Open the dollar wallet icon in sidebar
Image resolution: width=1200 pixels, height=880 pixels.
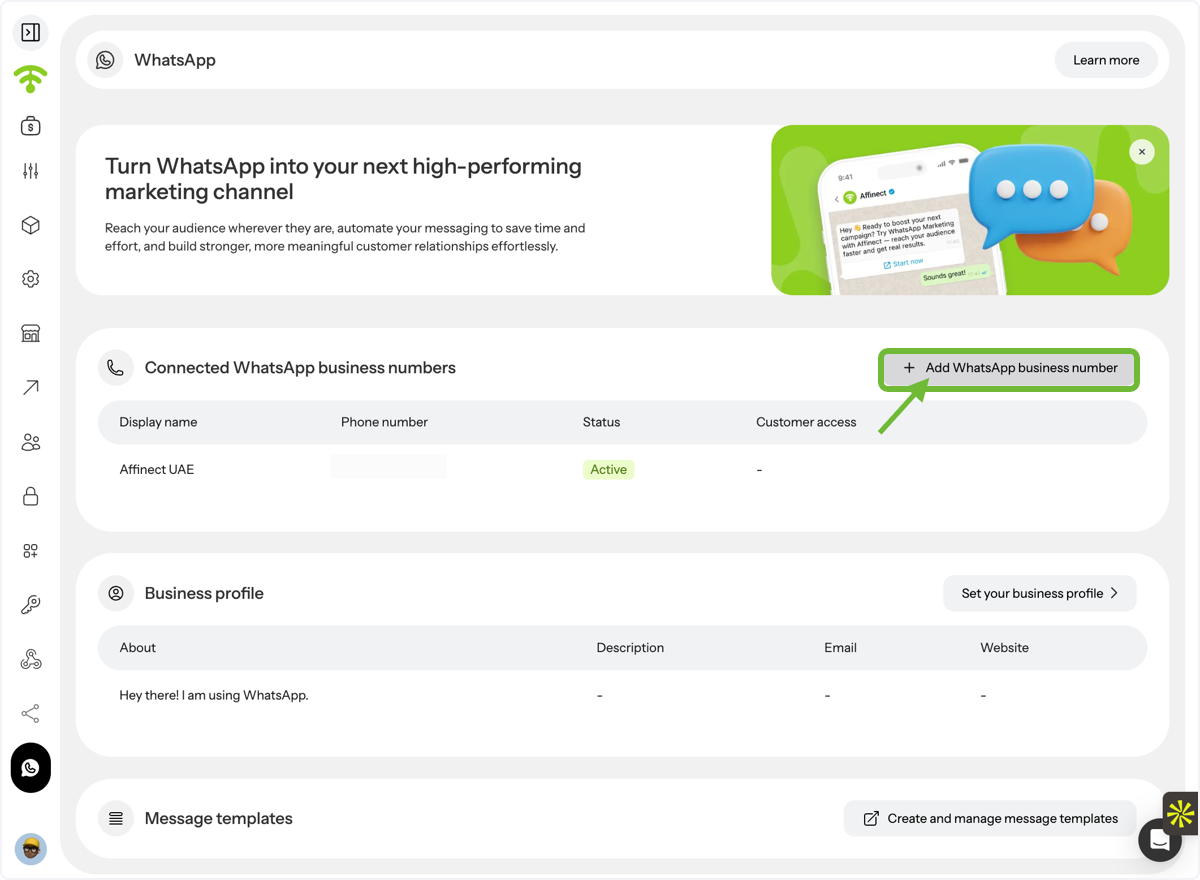pos(31,126)
